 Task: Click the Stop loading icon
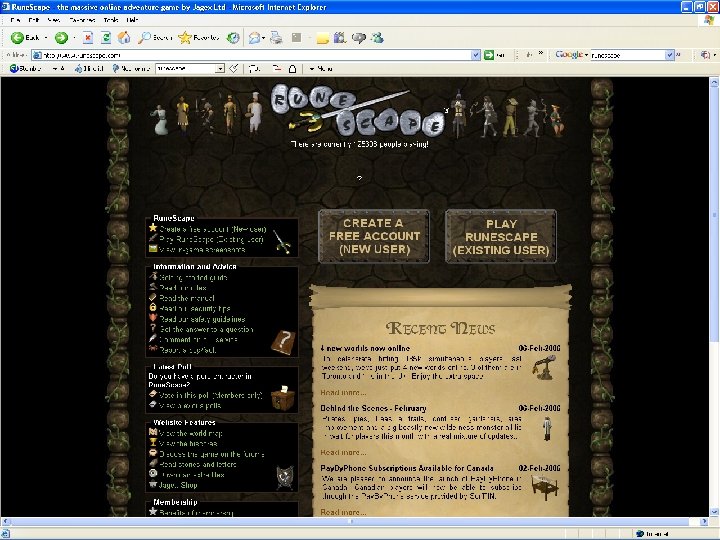pyautogui.click(x=88, y=38)
